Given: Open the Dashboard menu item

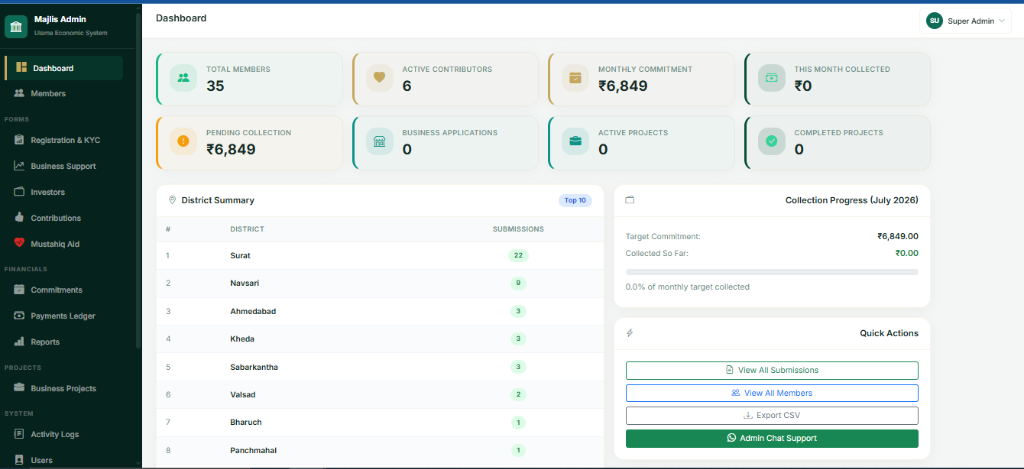Looking at the screenshot, I should pyautogui.click(x=63, y=68).
